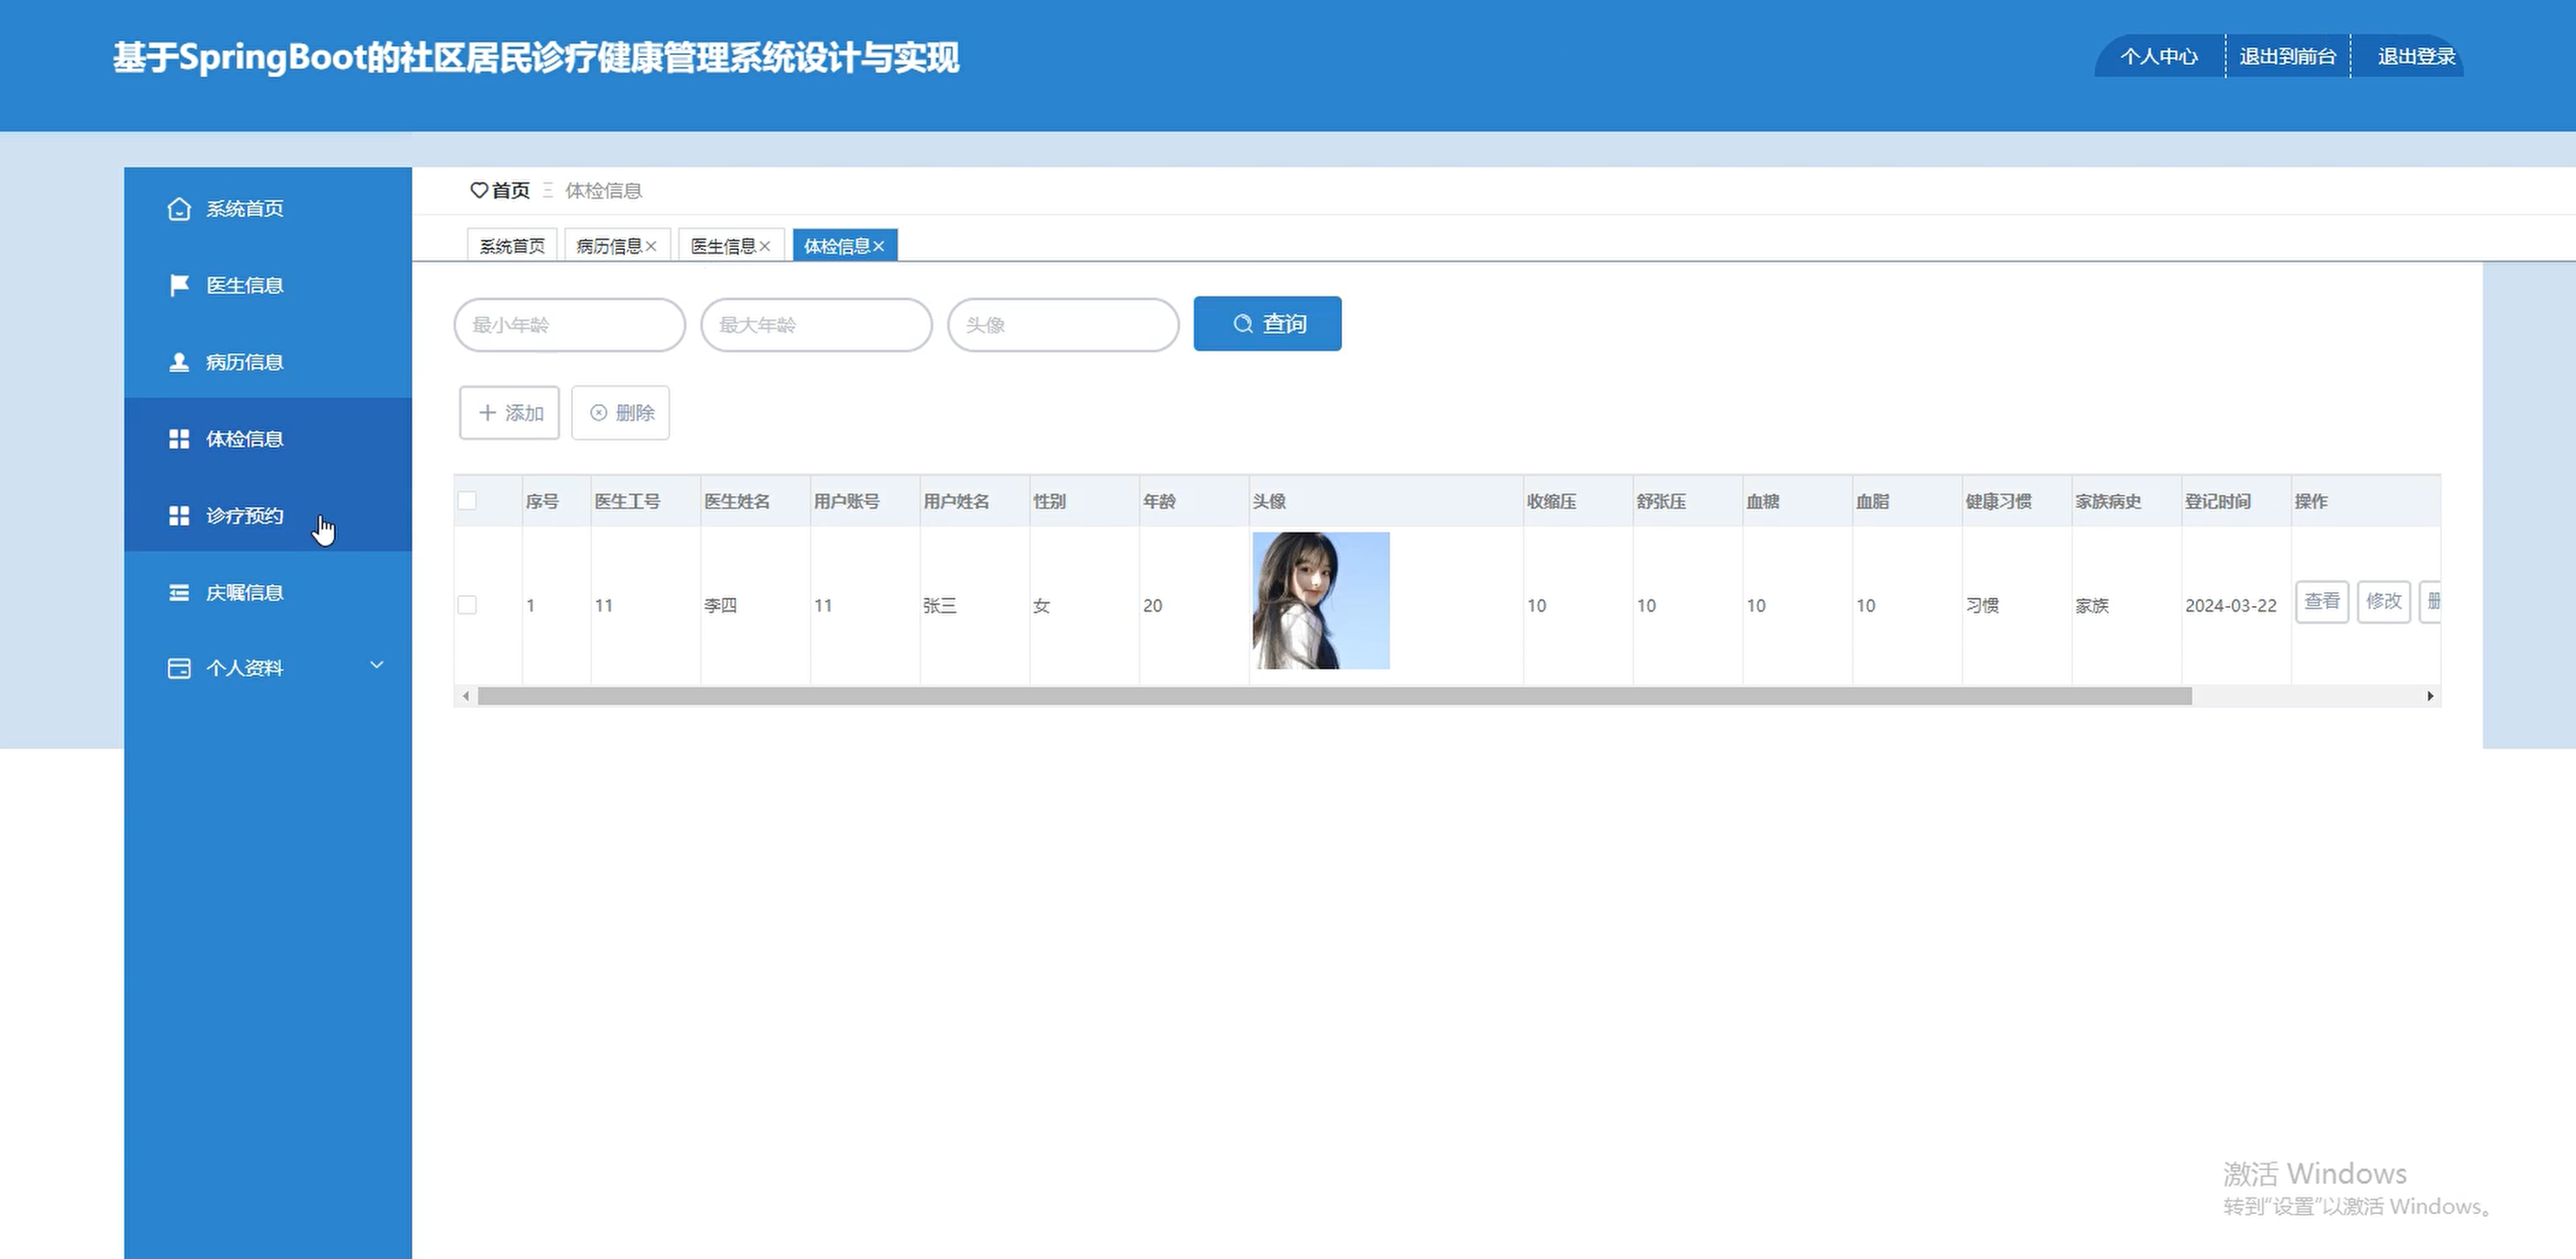Click the heart icon in the breadcrumb
The width and height of the screenshot is (2576, 1259).
tap(479, 190)
